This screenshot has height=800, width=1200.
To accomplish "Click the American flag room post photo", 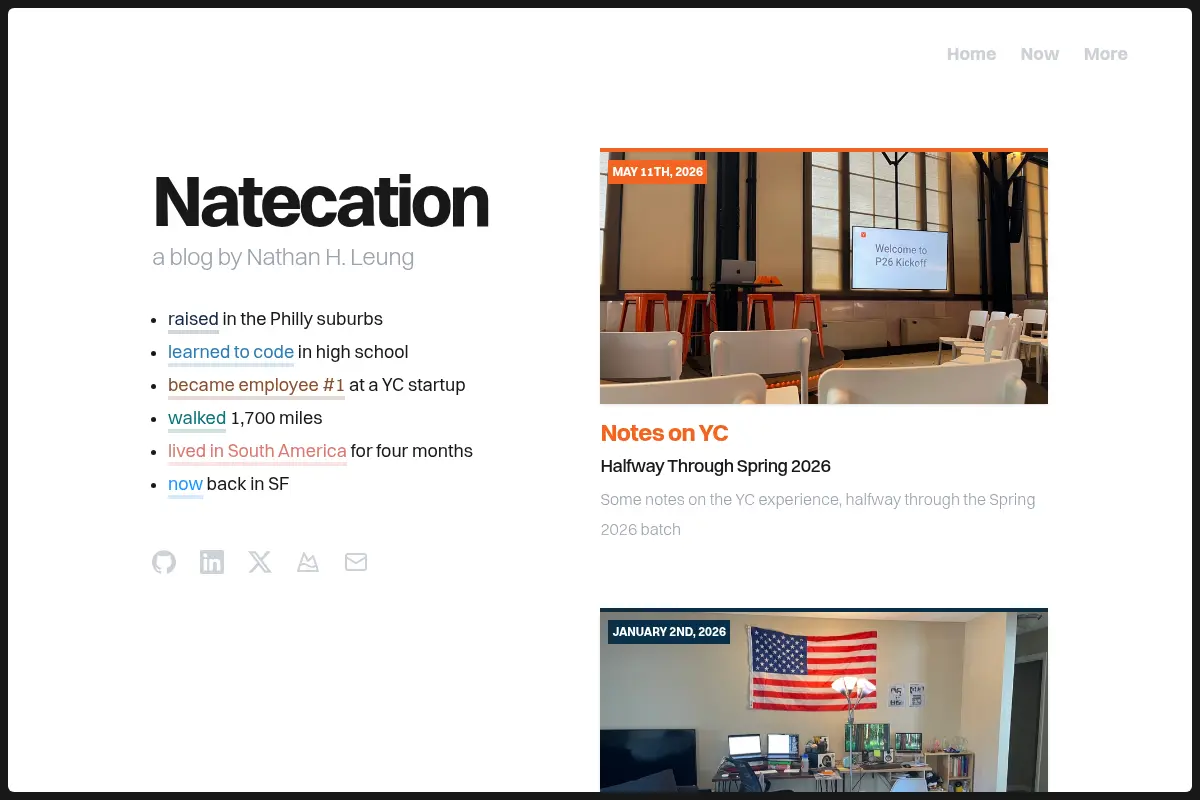I will coord(824,702).
